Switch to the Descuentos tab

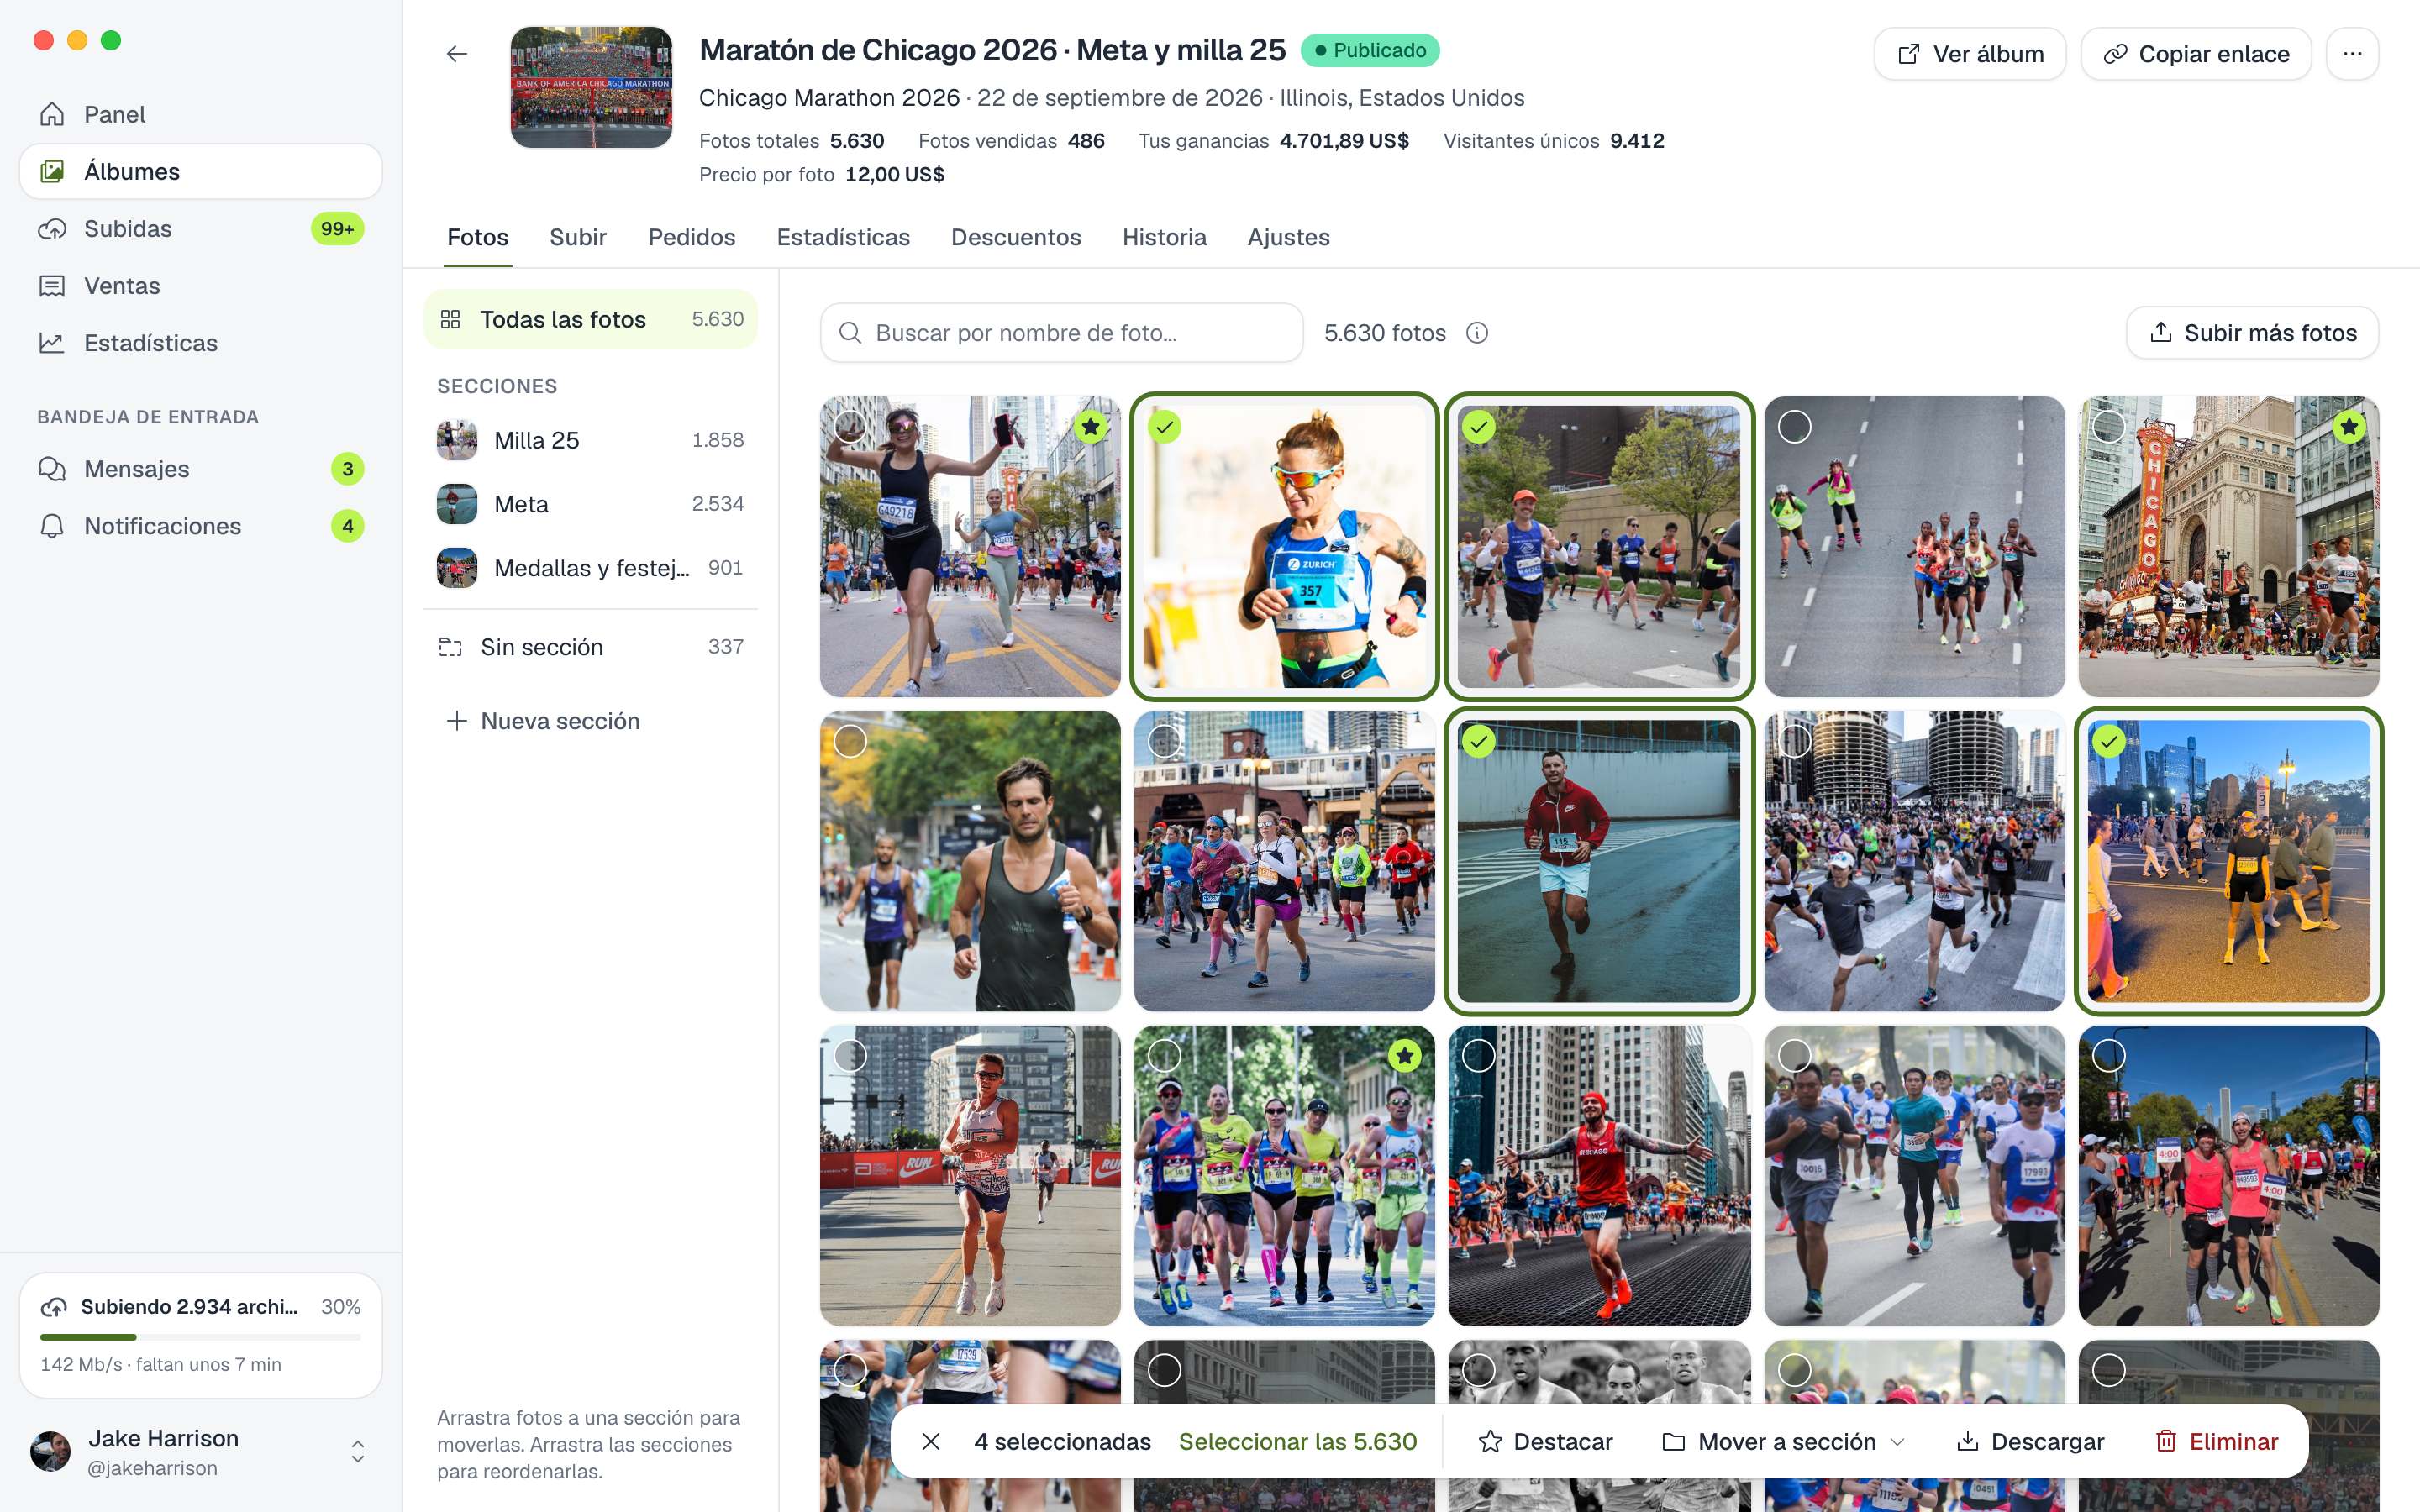click(1016, 238)
